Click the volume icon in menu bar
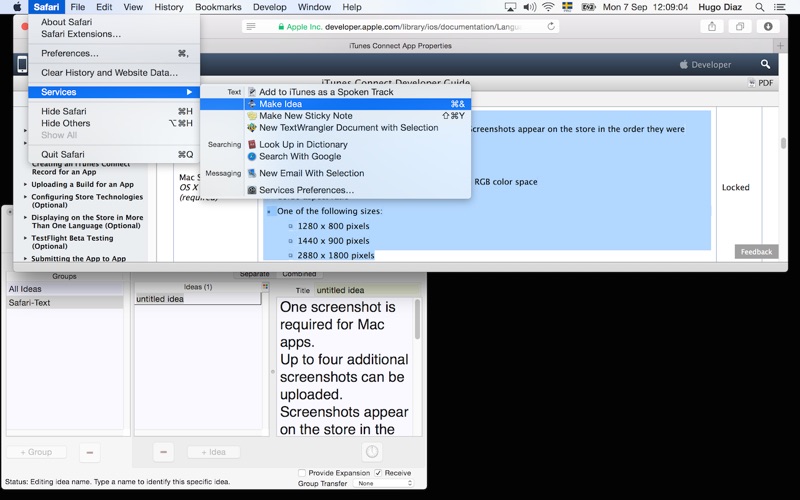The width and height of the screenshot is (800, 500). click(530, 7)
